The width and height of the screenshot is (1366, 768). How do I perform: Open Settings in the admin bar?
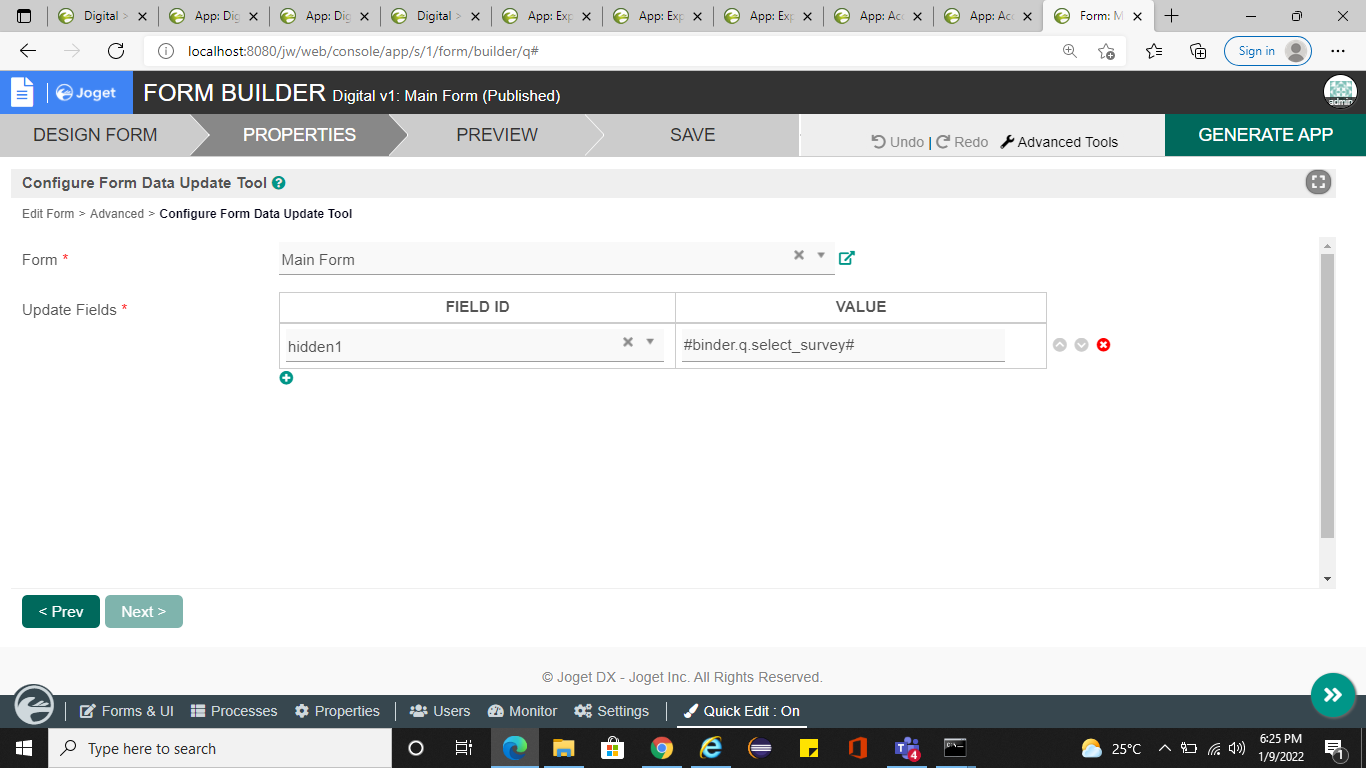click(612, 711)
